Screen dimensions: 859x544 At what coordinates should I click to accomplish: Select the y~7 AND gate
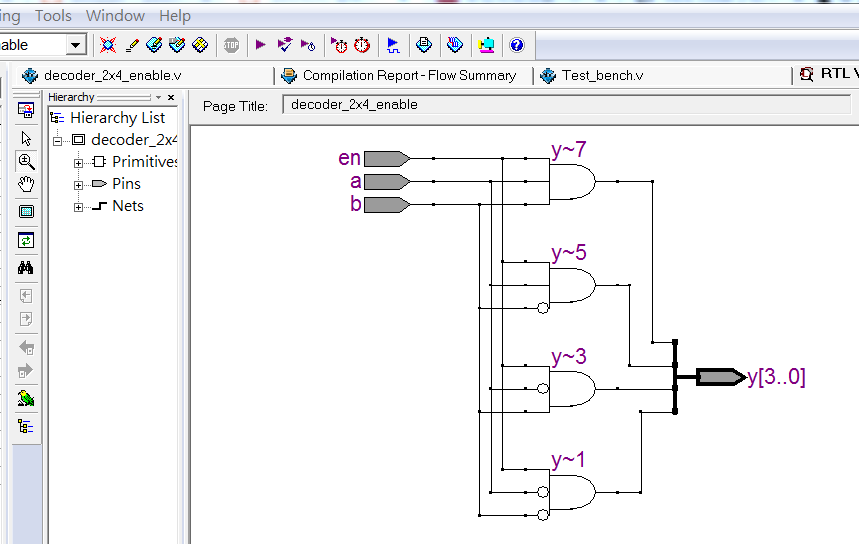click(572, 181)
